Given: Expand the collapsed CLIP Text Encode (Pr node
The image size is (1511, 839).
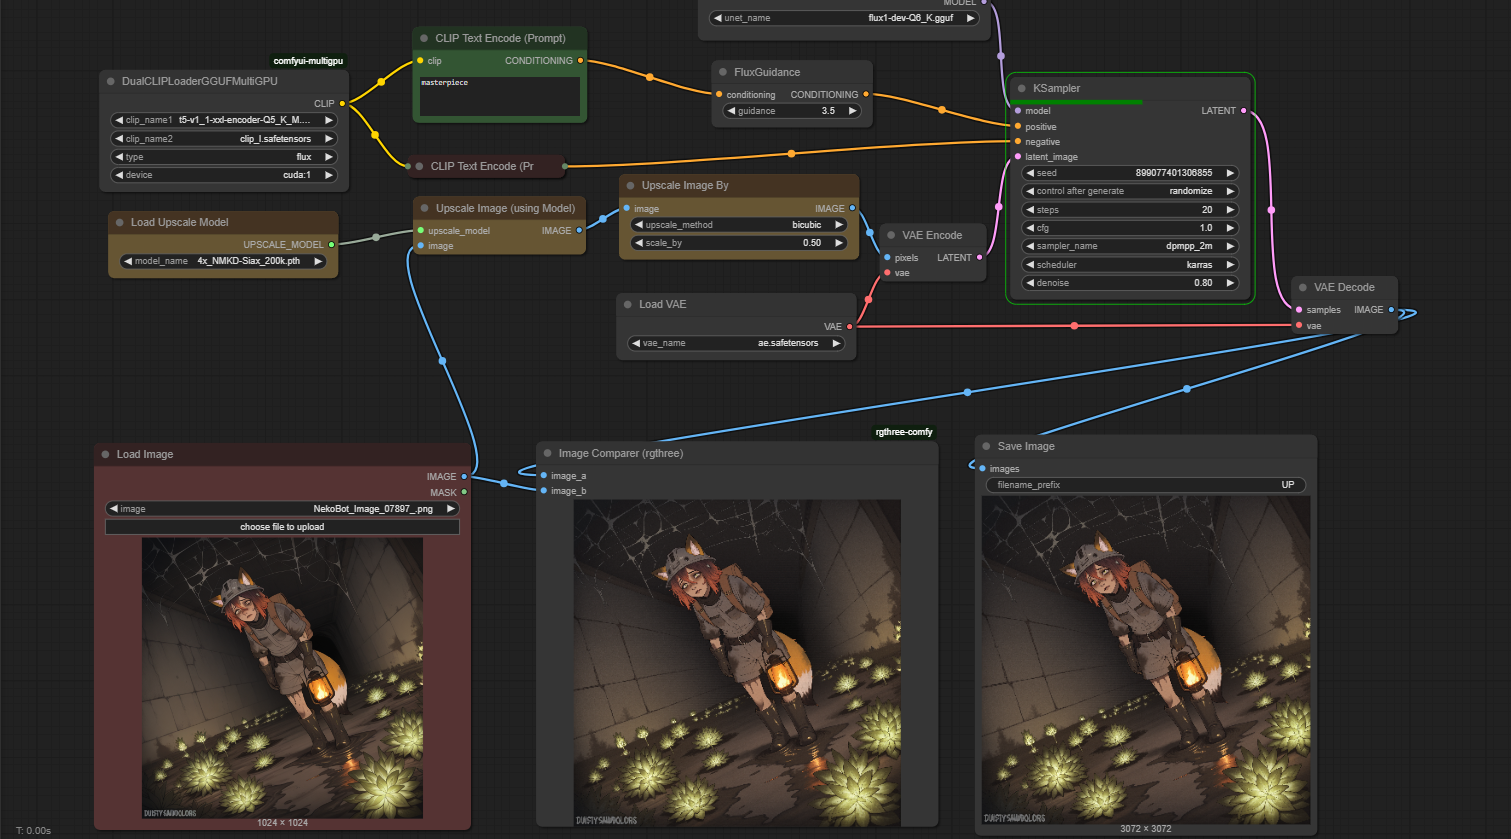Looking at the screenshot, I should [420, 166].
